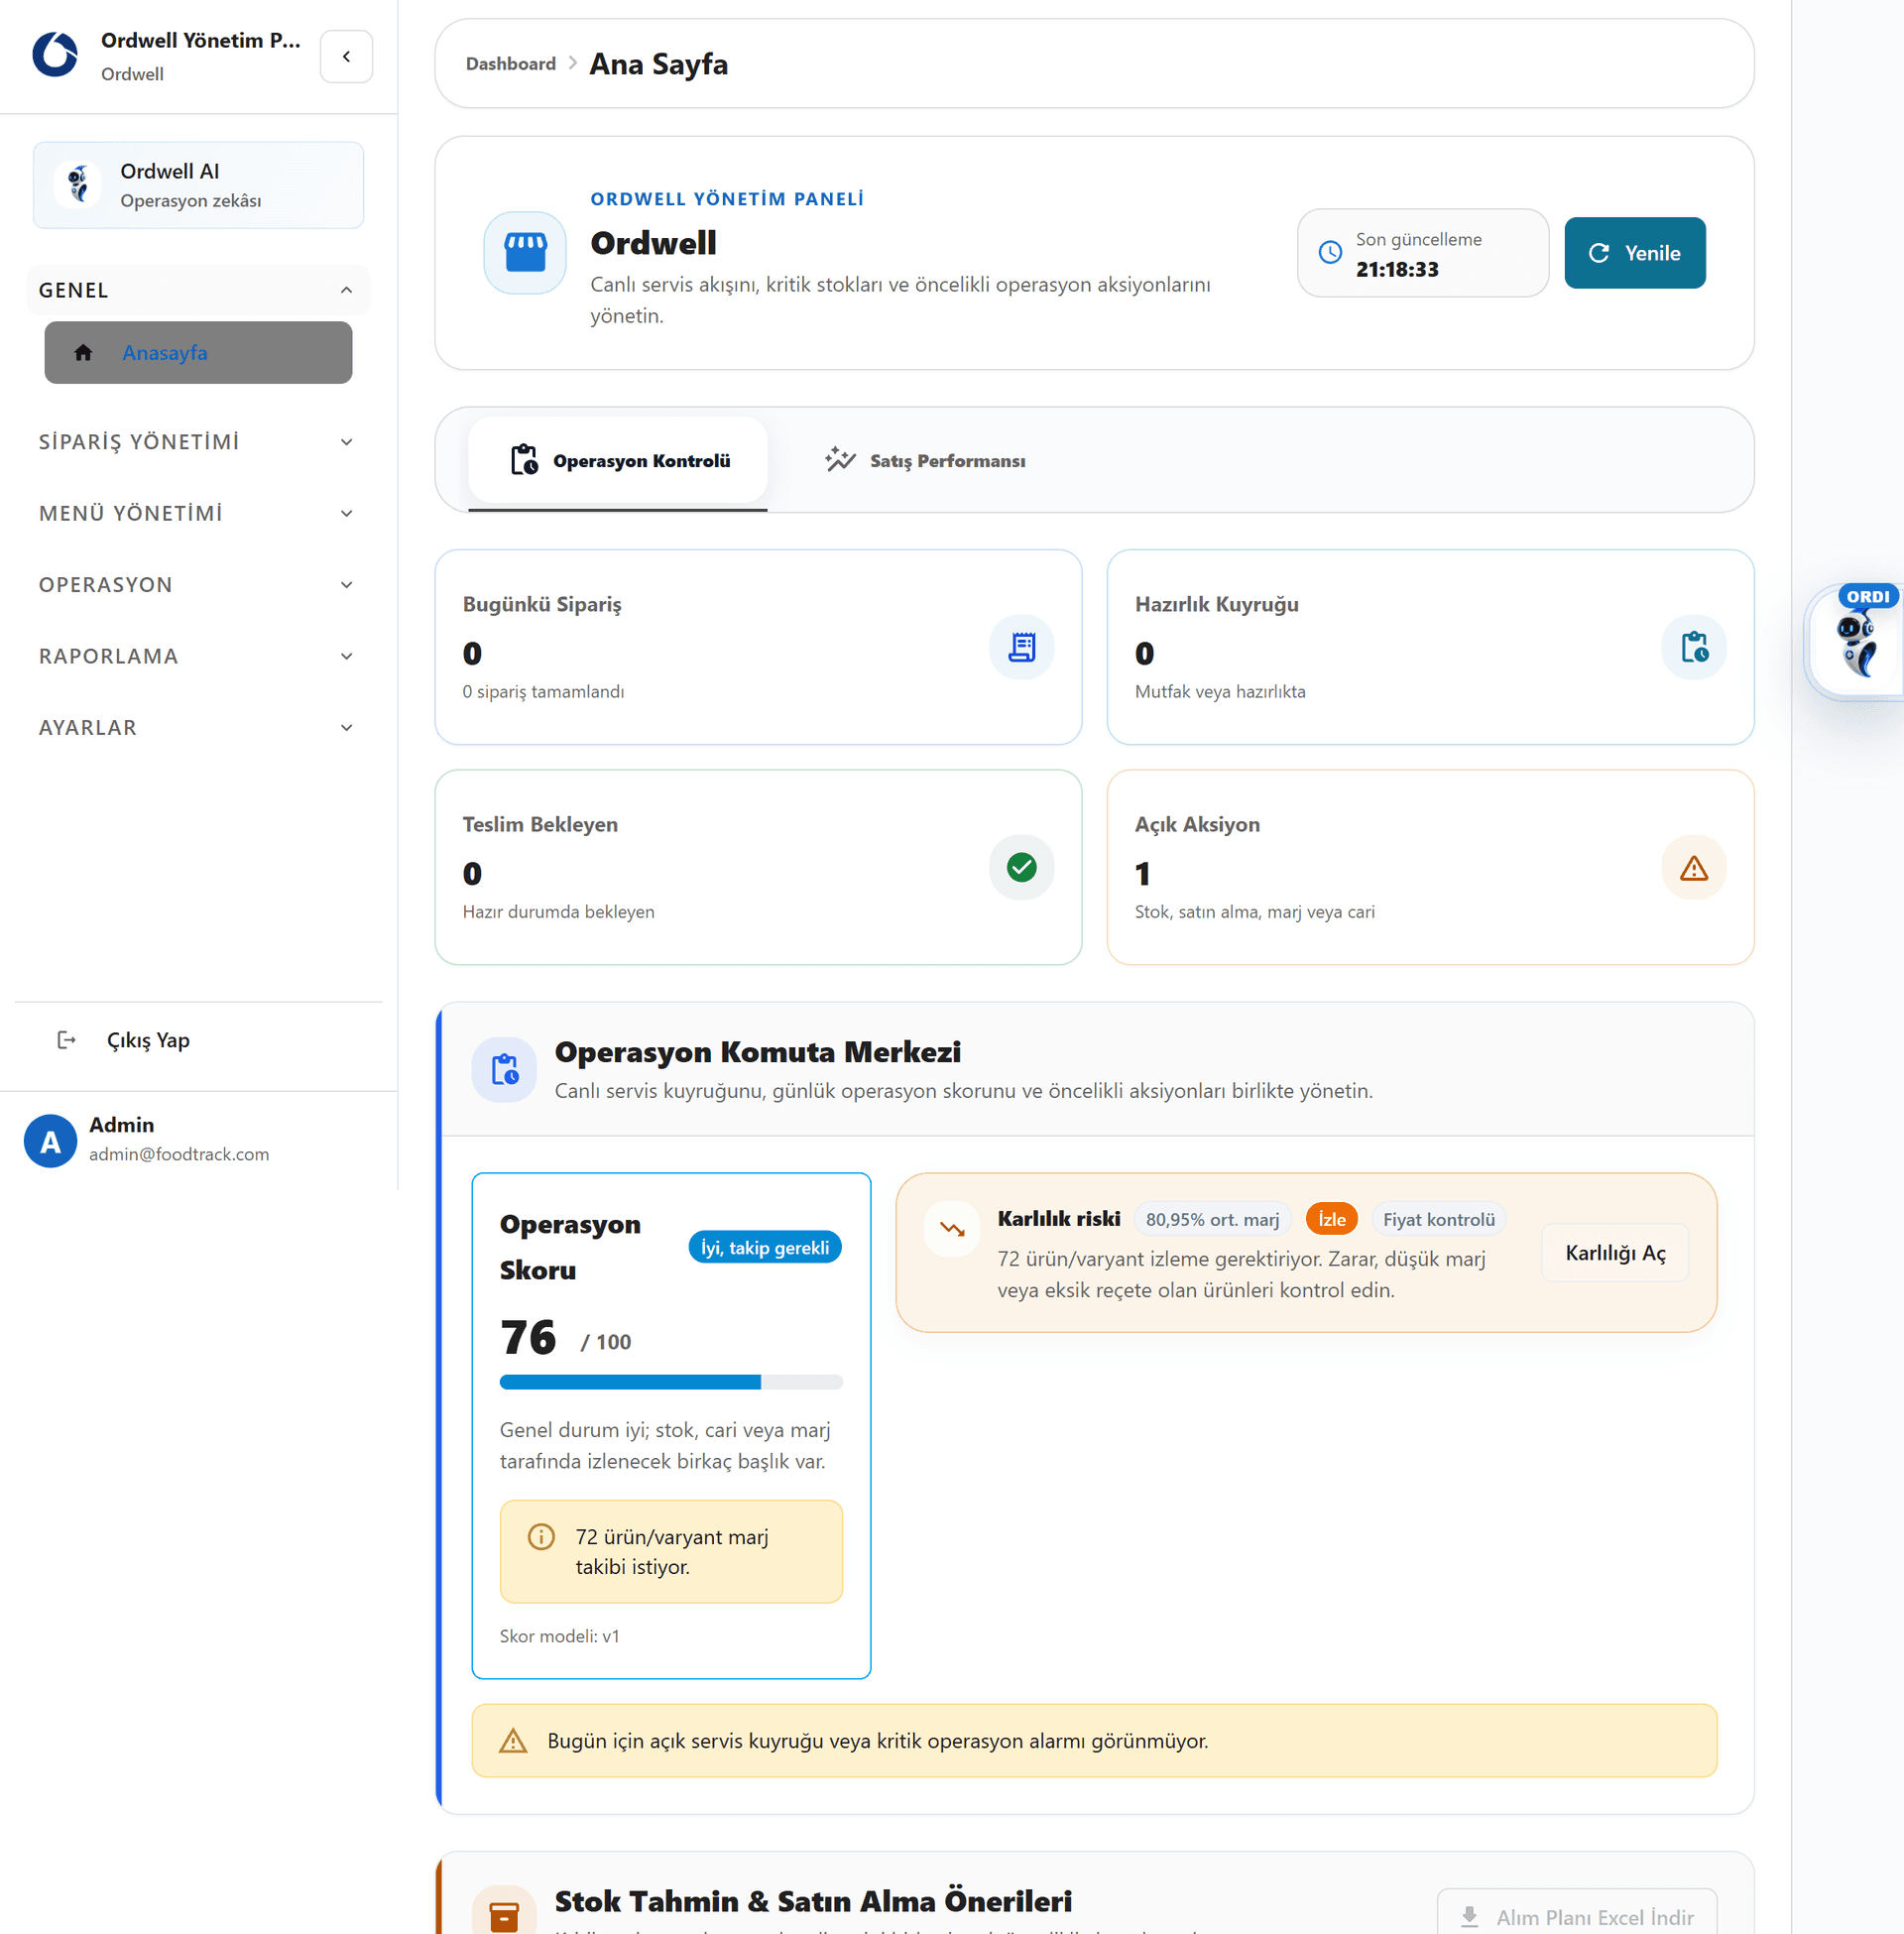Click the Yenile refresh button
Image resolution: width=1904 pixels, height=1934 pixels.
(x=1635, y=253)
